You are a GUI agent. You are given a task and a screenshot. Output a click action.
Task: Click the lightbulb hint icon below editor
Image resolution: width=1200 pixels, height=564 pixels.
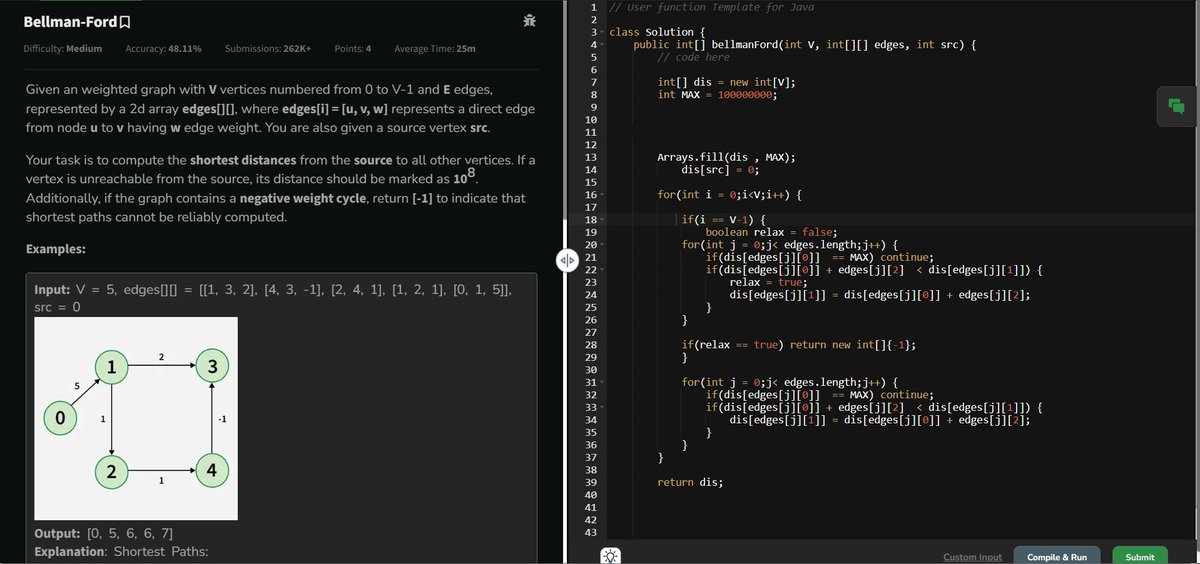point(610,555)
